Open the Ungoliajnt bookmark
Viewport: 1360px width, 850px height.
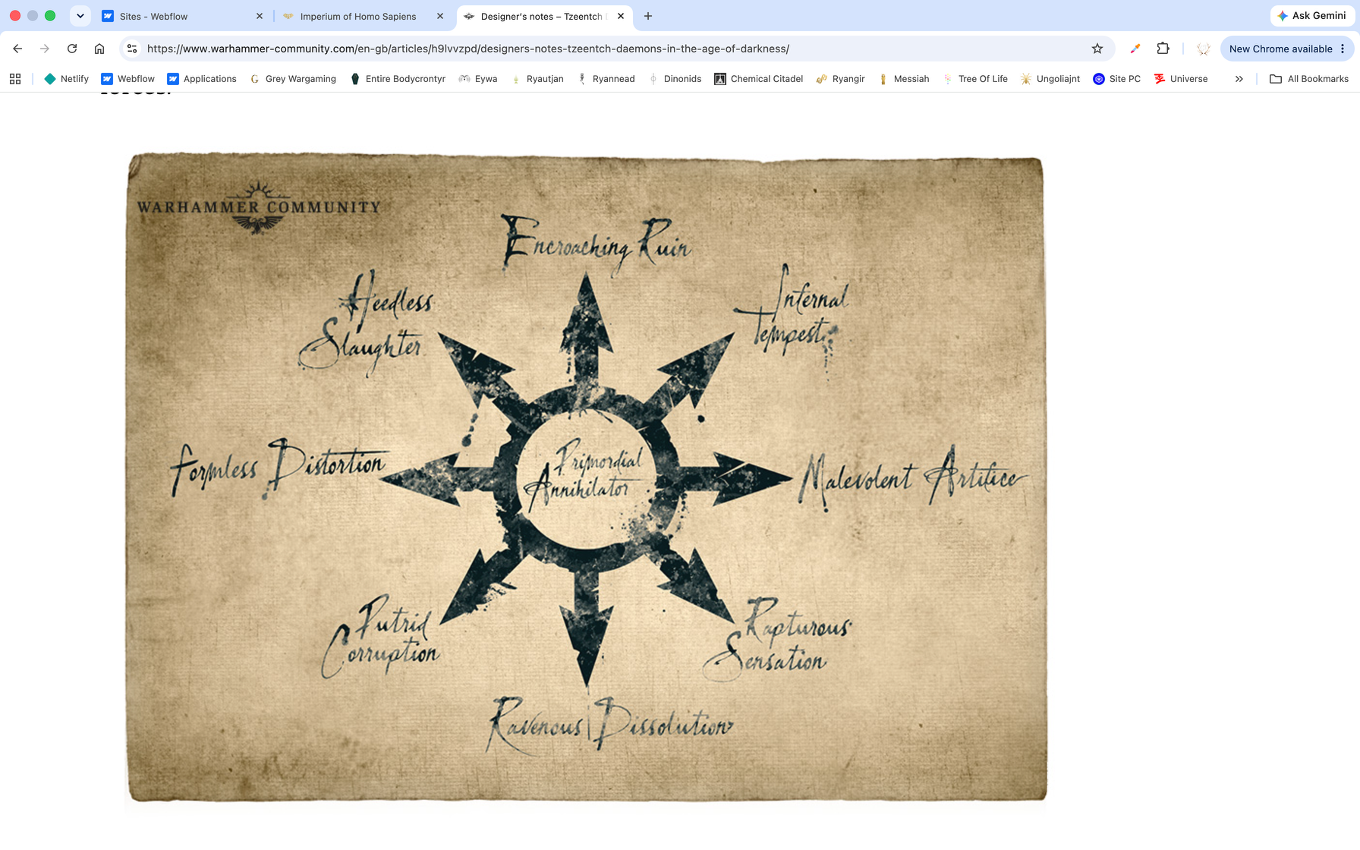[x=1050, y=79]
